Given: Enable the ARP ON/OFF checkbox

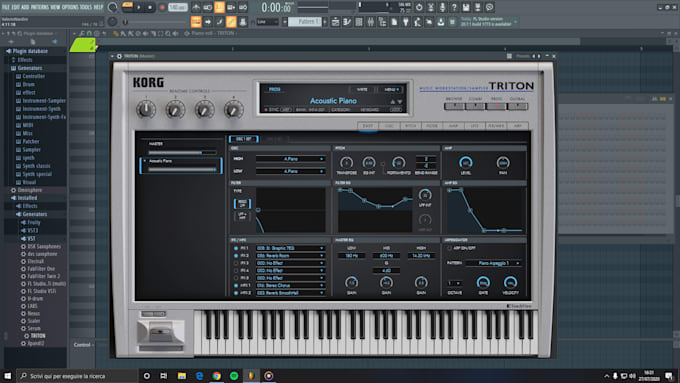Looking at the screenshot, I should pyautogui.click(x=449, y=248).
